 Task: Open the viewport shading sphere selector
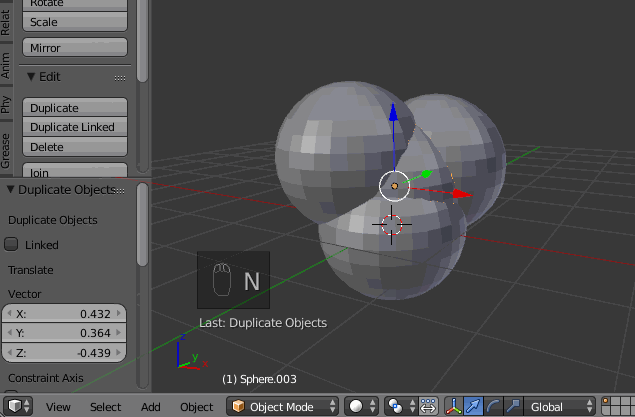[x=361, y=406]
